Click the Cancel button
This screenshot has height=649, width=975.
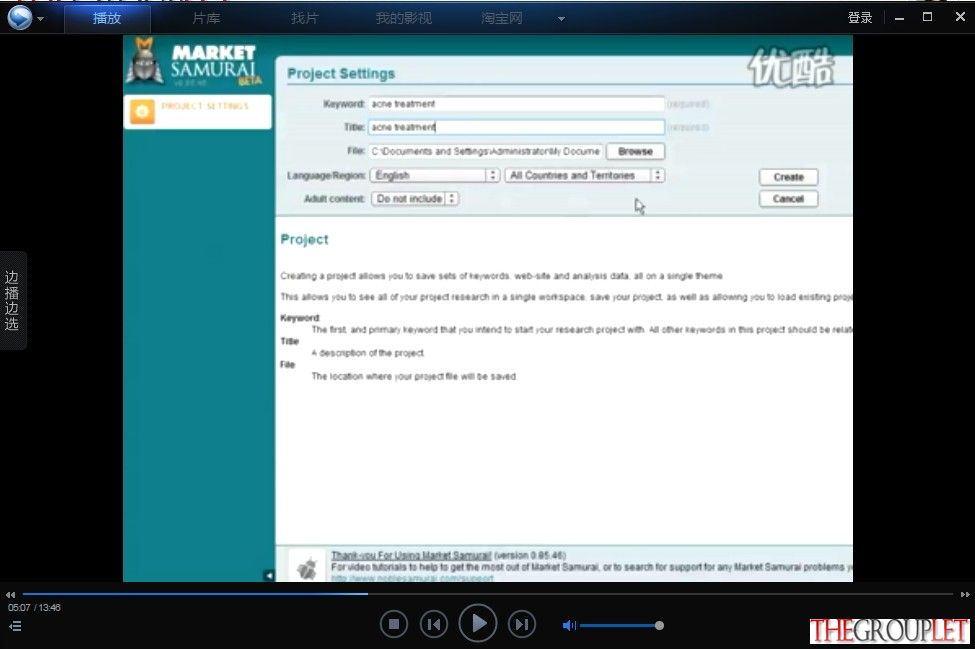(x=788, y=199)
